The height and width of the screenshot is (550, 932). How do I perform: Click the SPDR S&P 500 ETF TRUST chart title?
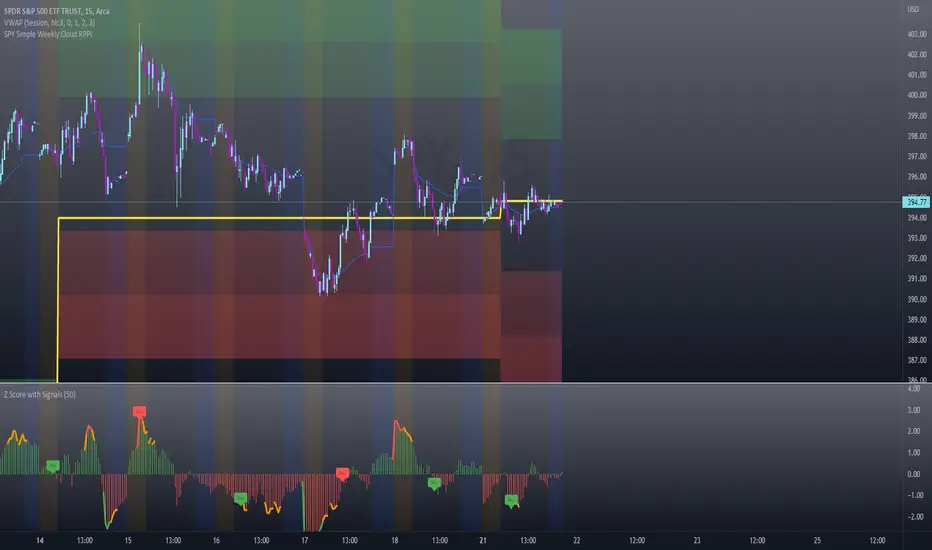click(56, 11)
